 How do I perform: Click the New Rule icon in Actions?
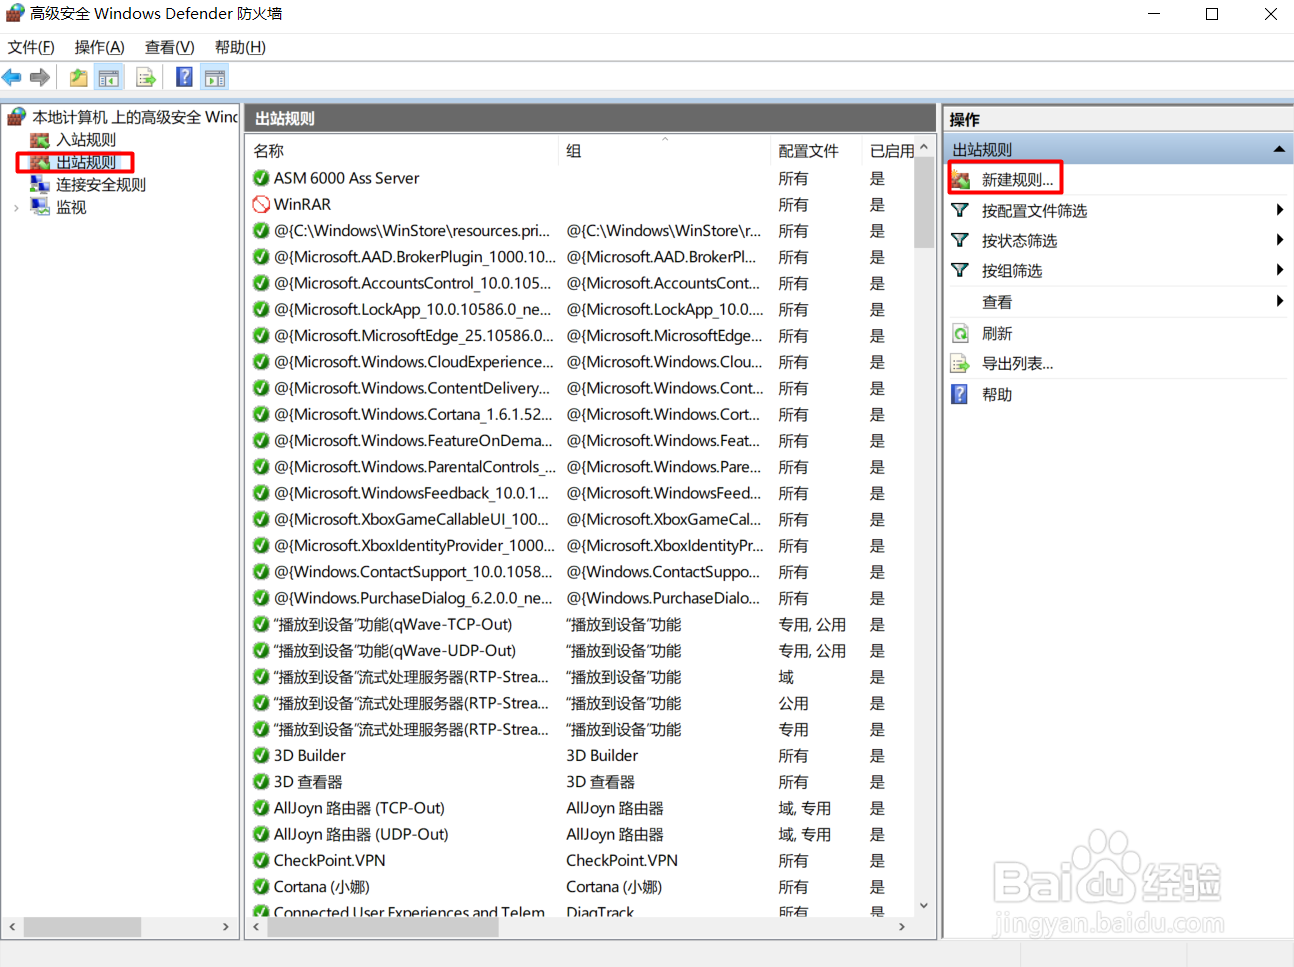coord(960,180)
